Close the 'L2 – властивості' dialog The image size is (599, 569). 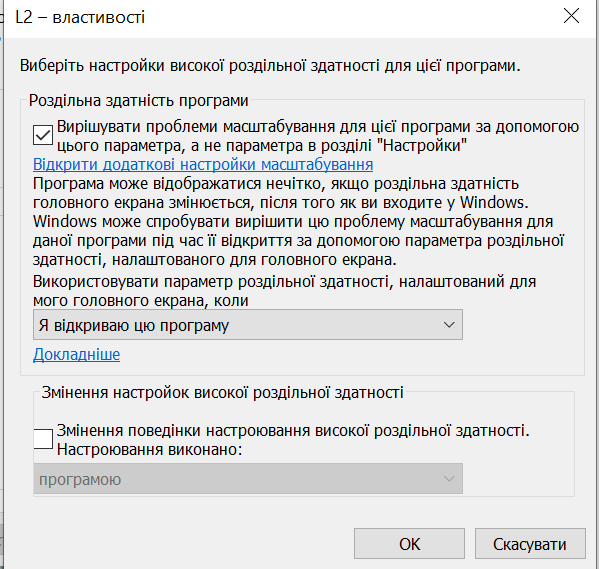click(571, 16)
